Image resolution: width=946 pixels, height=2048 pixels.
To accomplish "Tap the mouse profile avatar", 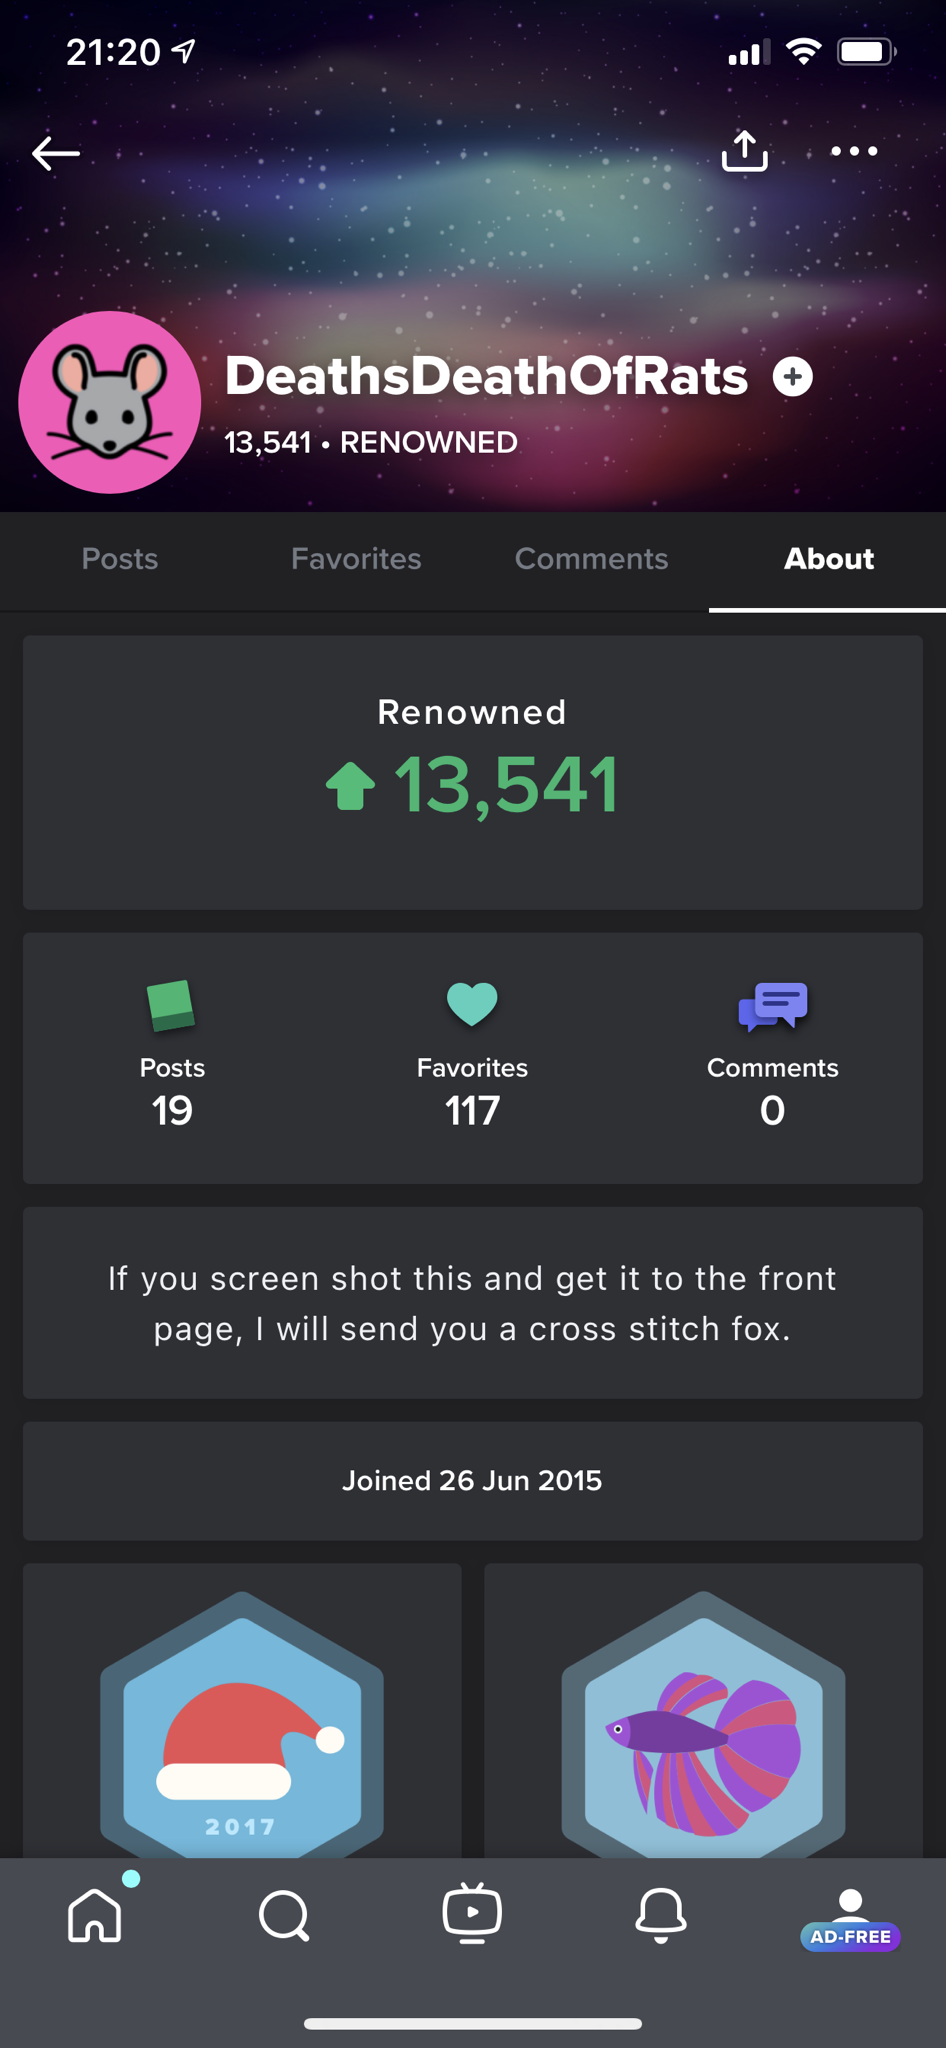I will (x=110, y=402).
